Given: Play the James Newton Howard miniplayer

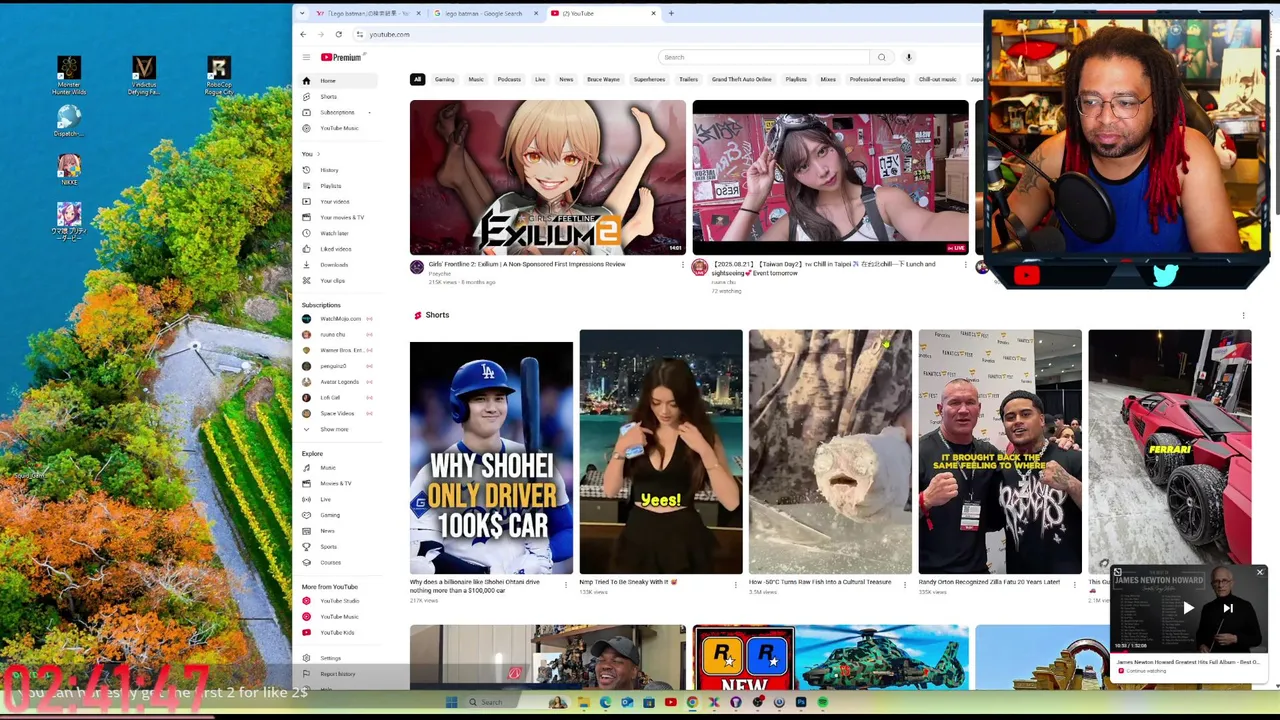Looking at the screenshot, I should pos(1188,608).
